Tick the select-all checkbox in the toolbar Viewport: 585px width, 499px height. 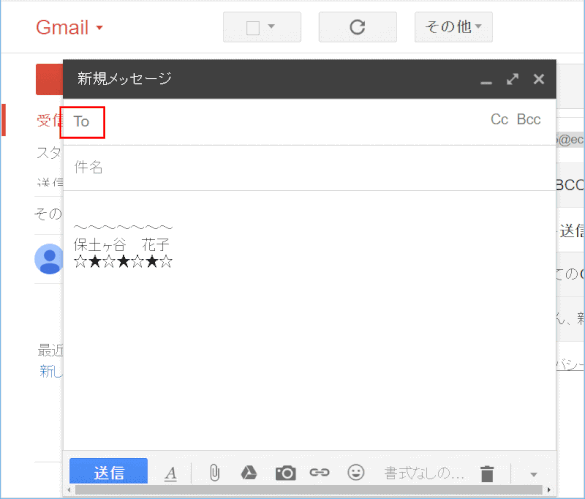click(x=253, y=28)
